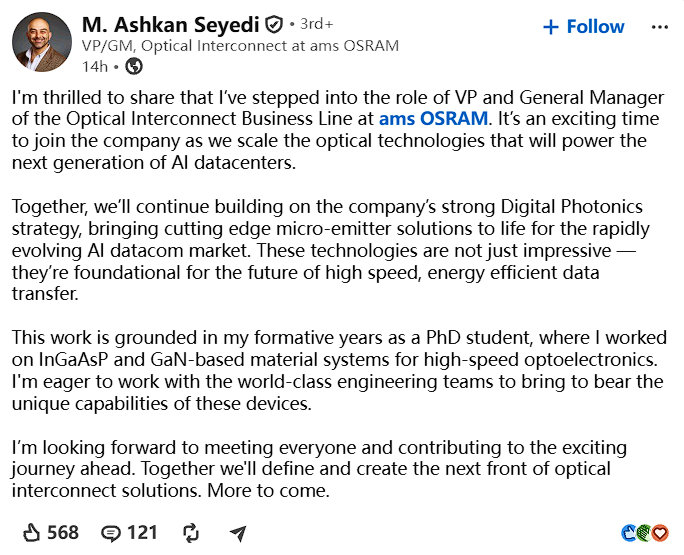The height and width of the screenshot is (555, 684).
Task: Click the post paragraph mentioning Digital Photonics
Action: (x=330, y=250)
